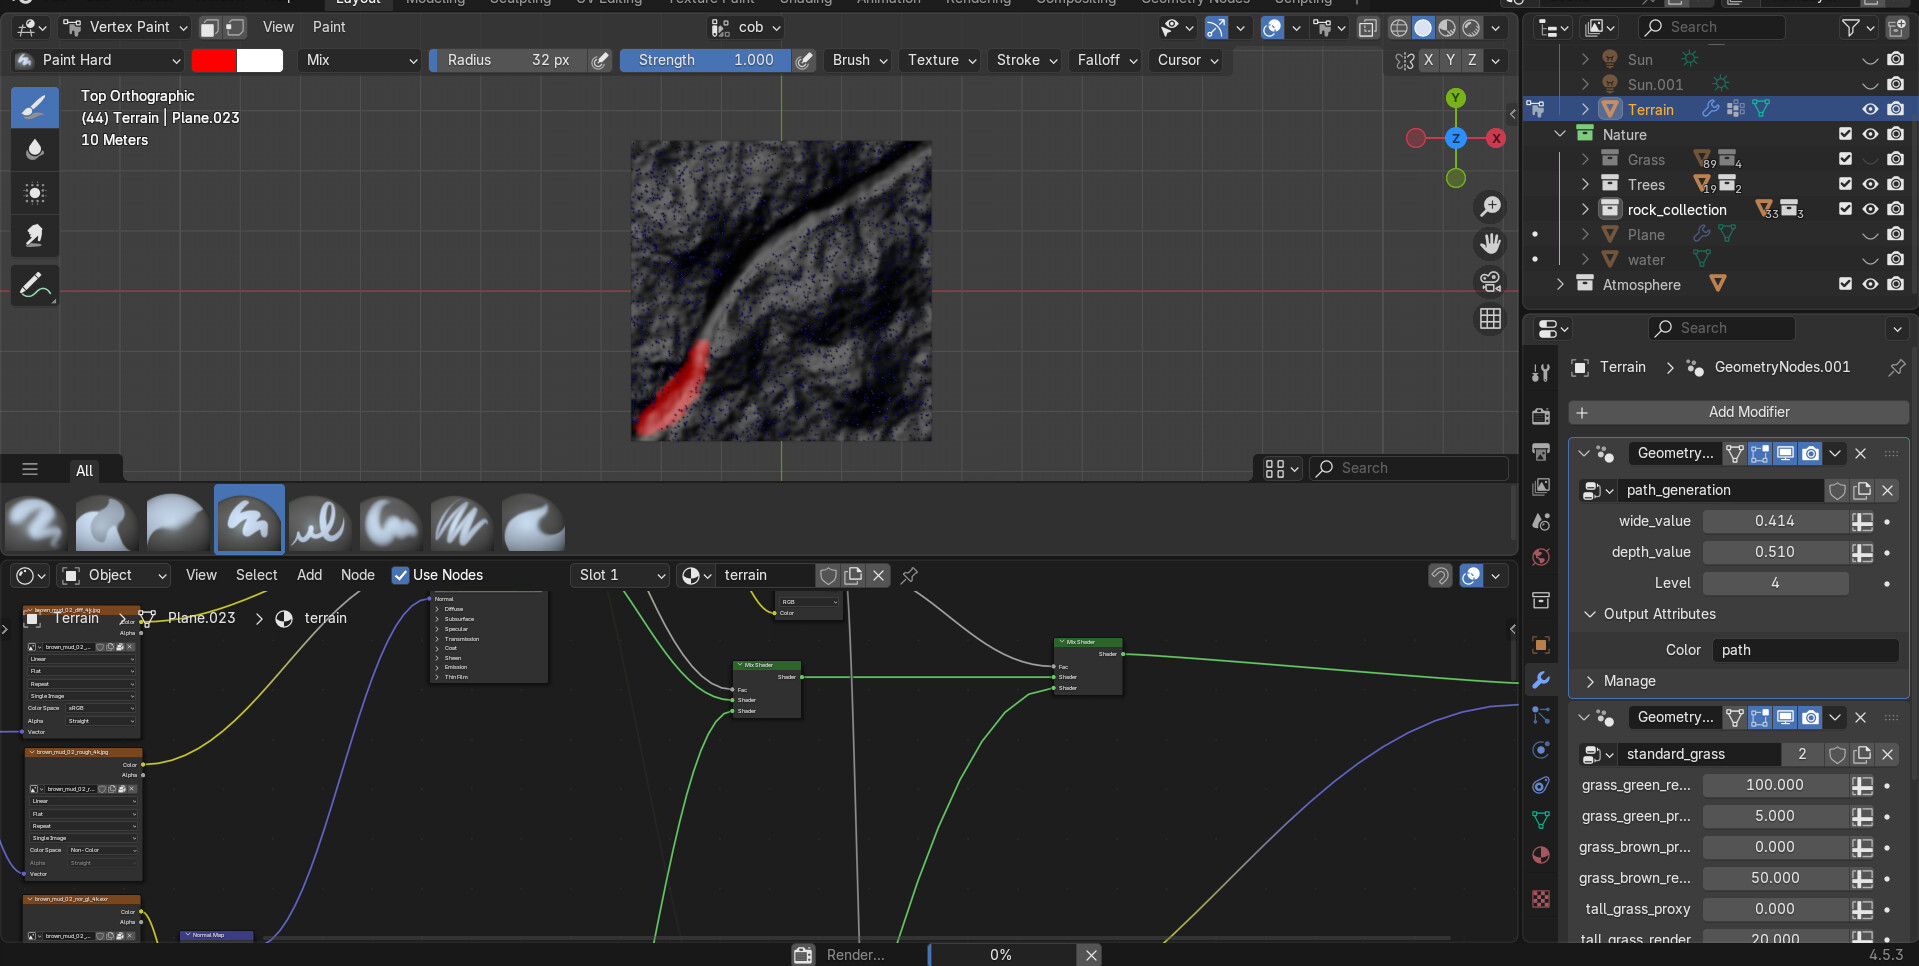
Task: Click the green Y axis gizmo
Action: (1456, 98)
